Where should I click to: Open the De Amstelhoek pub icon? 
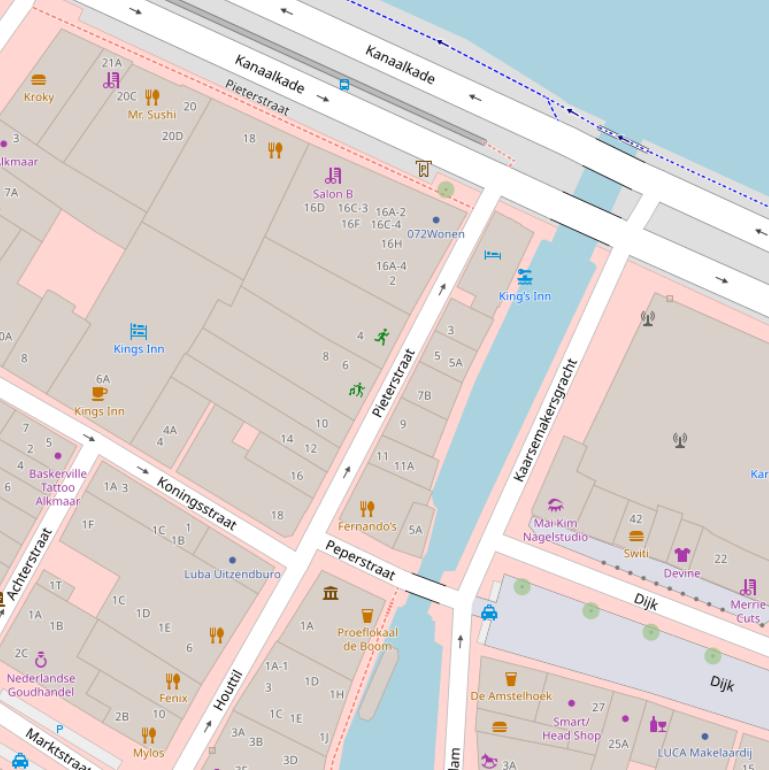click(x=511, y=679)
